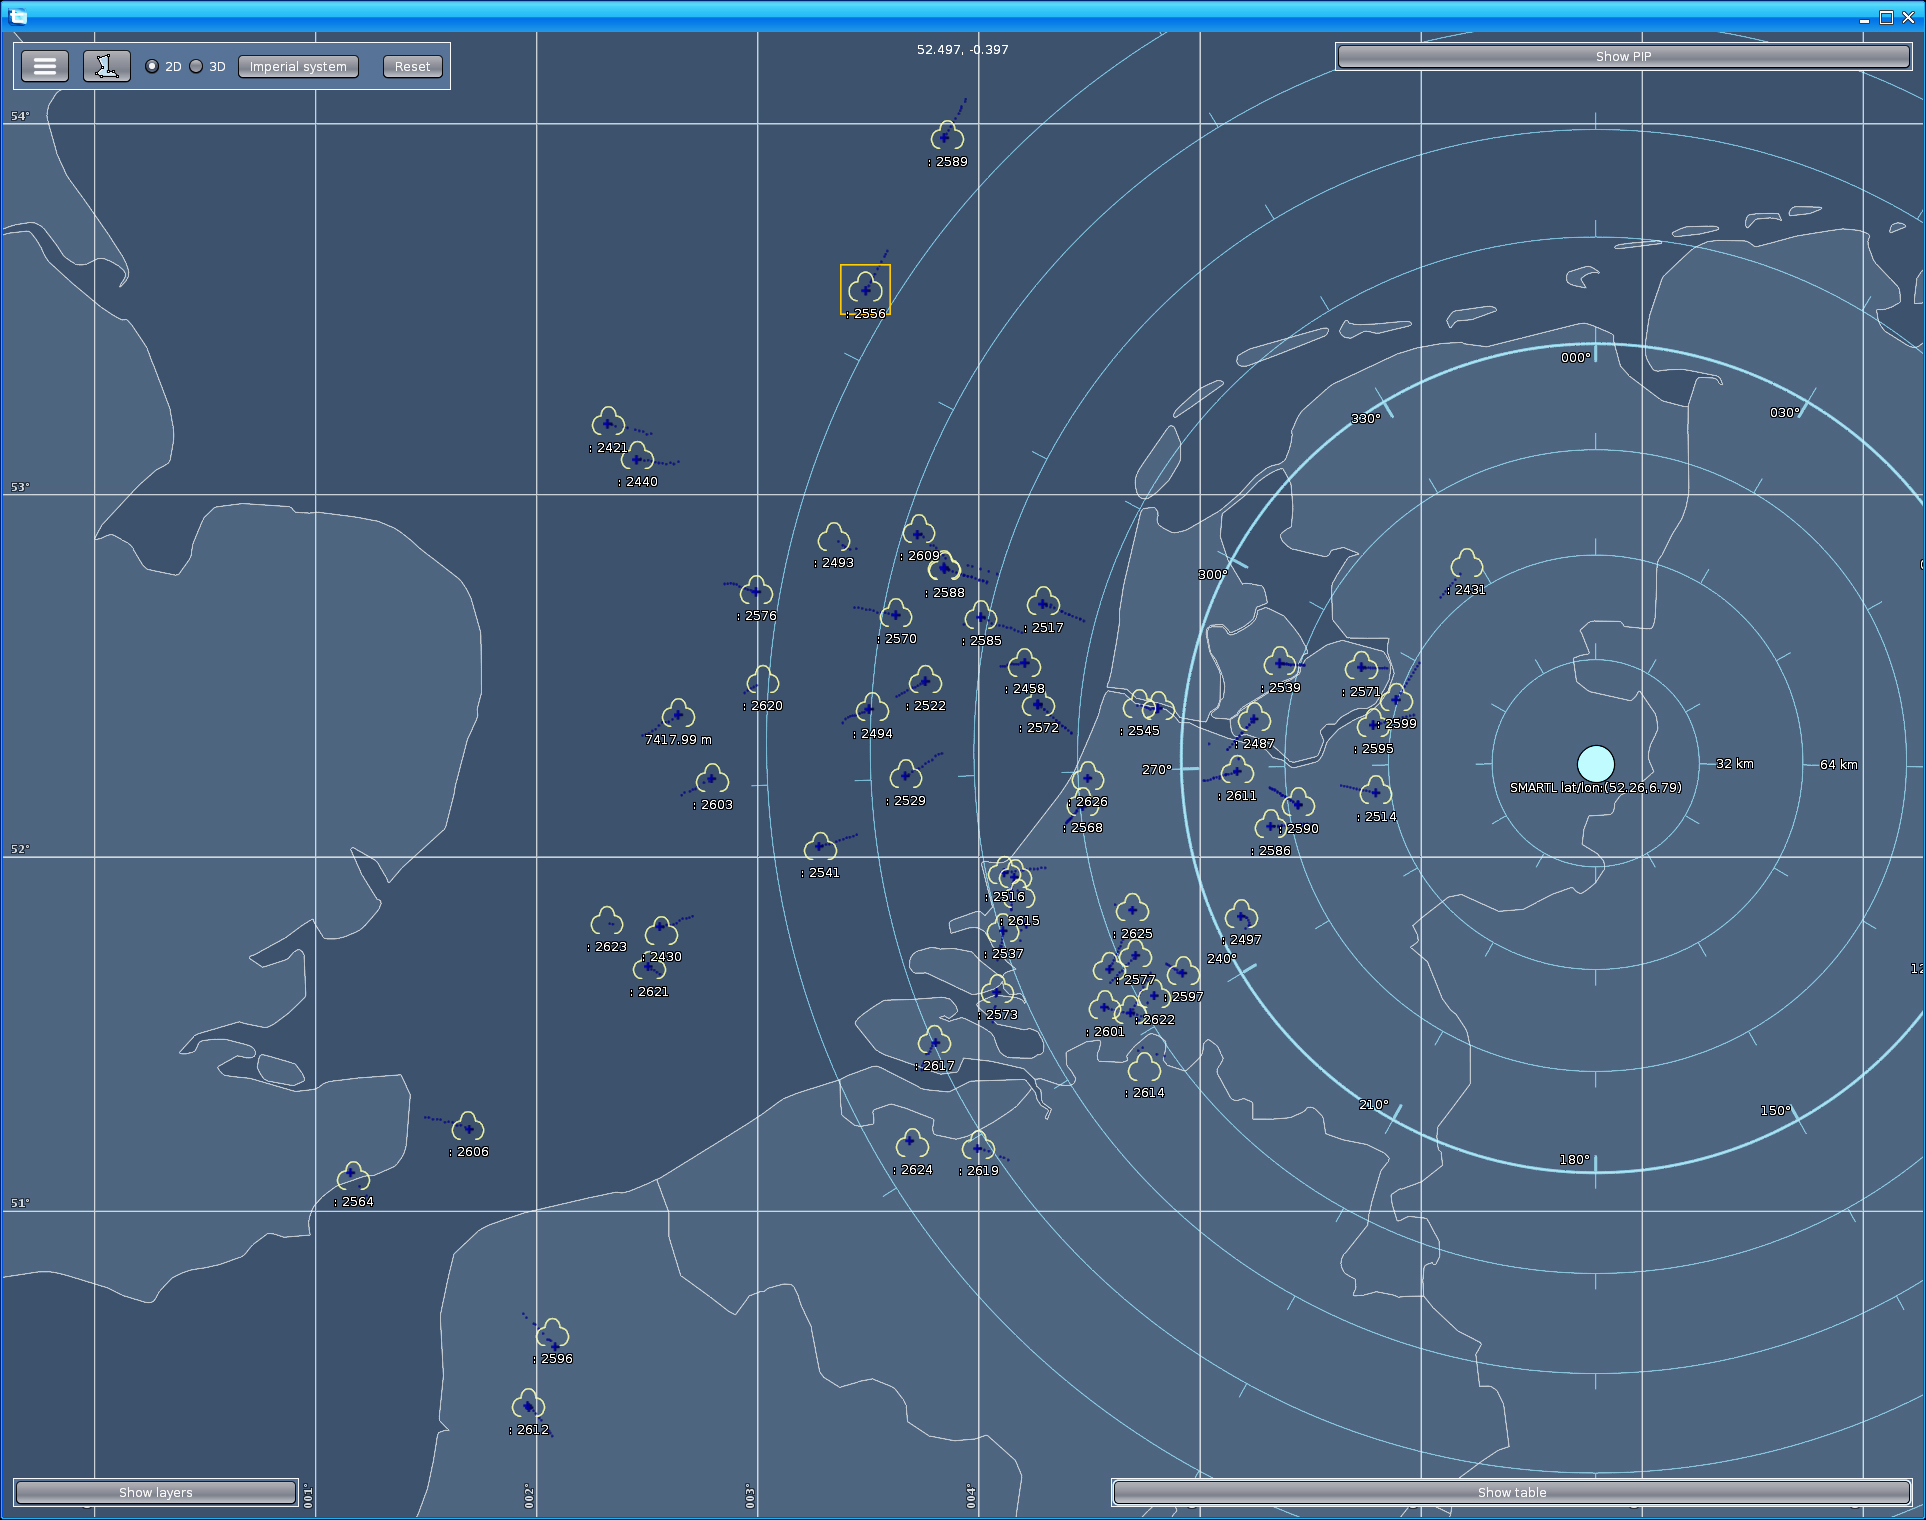Select track 2539 icon

[x=1280, y=663]
